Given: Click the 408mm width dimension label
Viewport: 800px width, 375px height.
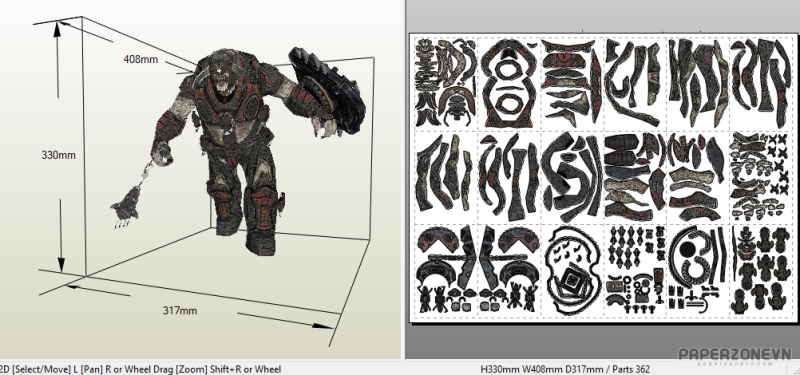Looking at the screenshot, I should tap(141, 59).
